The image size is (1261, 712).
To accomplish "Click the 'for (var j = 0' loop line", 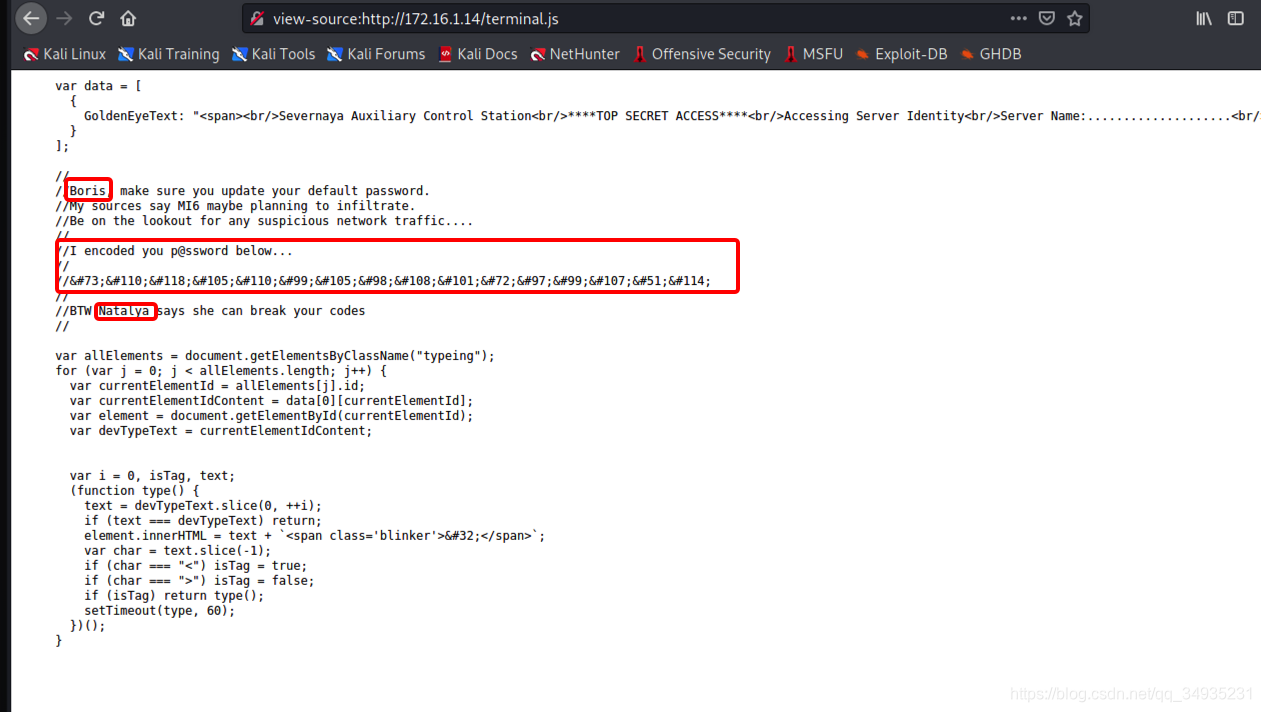I will point(221,371).
